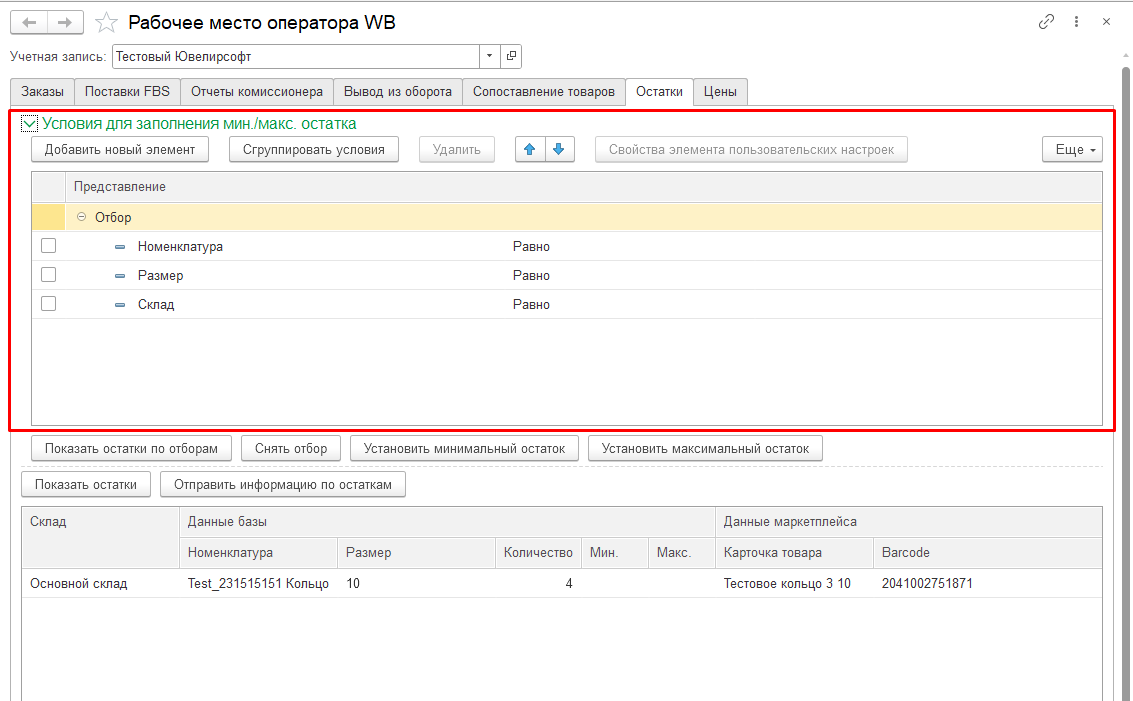Enable the Размер filter checkbox
Image resolution: width=1133 pixels, height=701 pixels.
[48, 275]
